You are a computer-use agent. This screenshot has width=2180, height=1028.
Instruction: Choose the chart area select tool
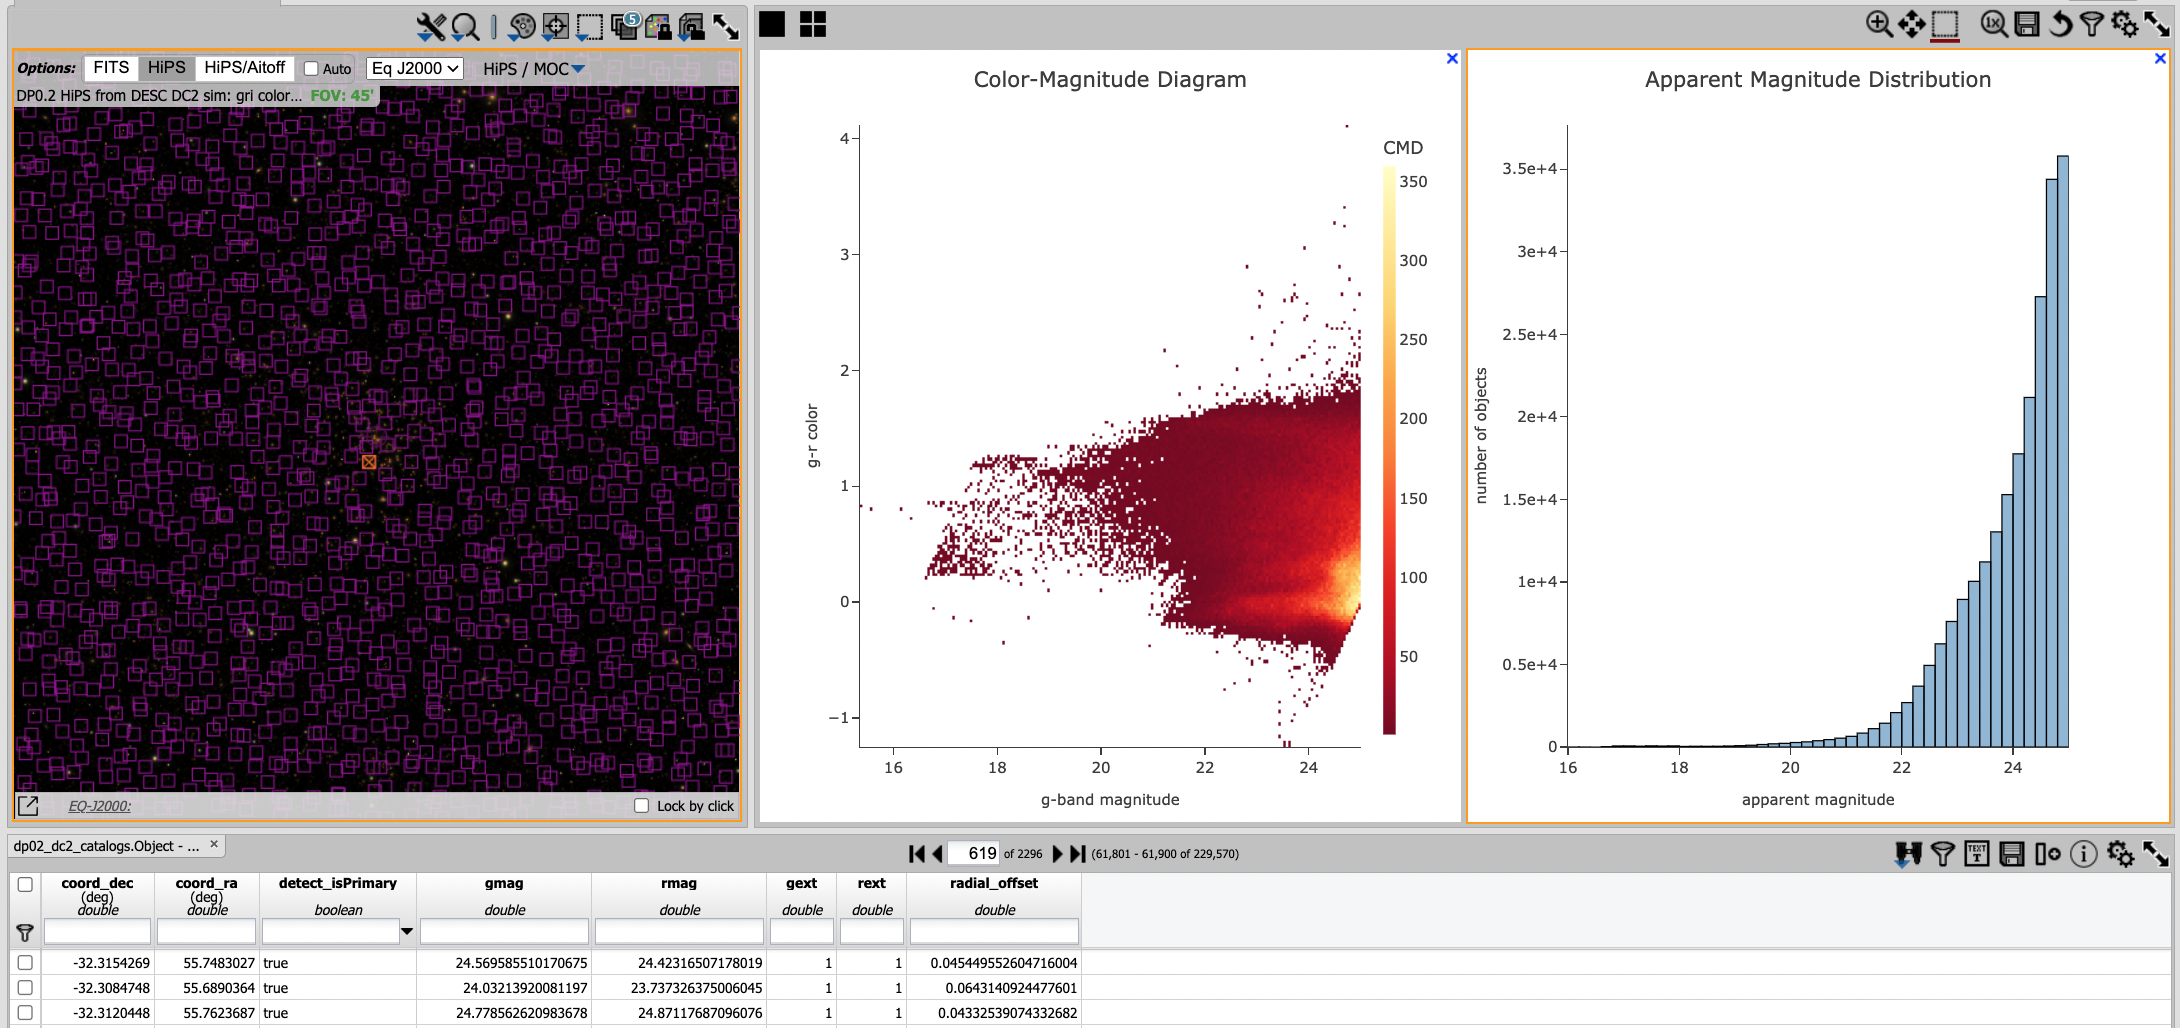click(1945, 24)
